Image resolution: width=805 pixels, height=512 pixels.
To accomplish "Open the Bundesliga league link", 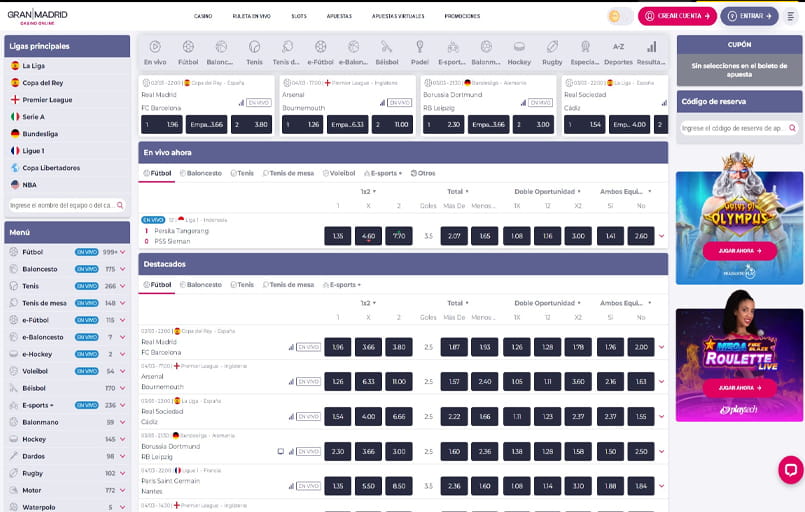I will coord(40,134).
